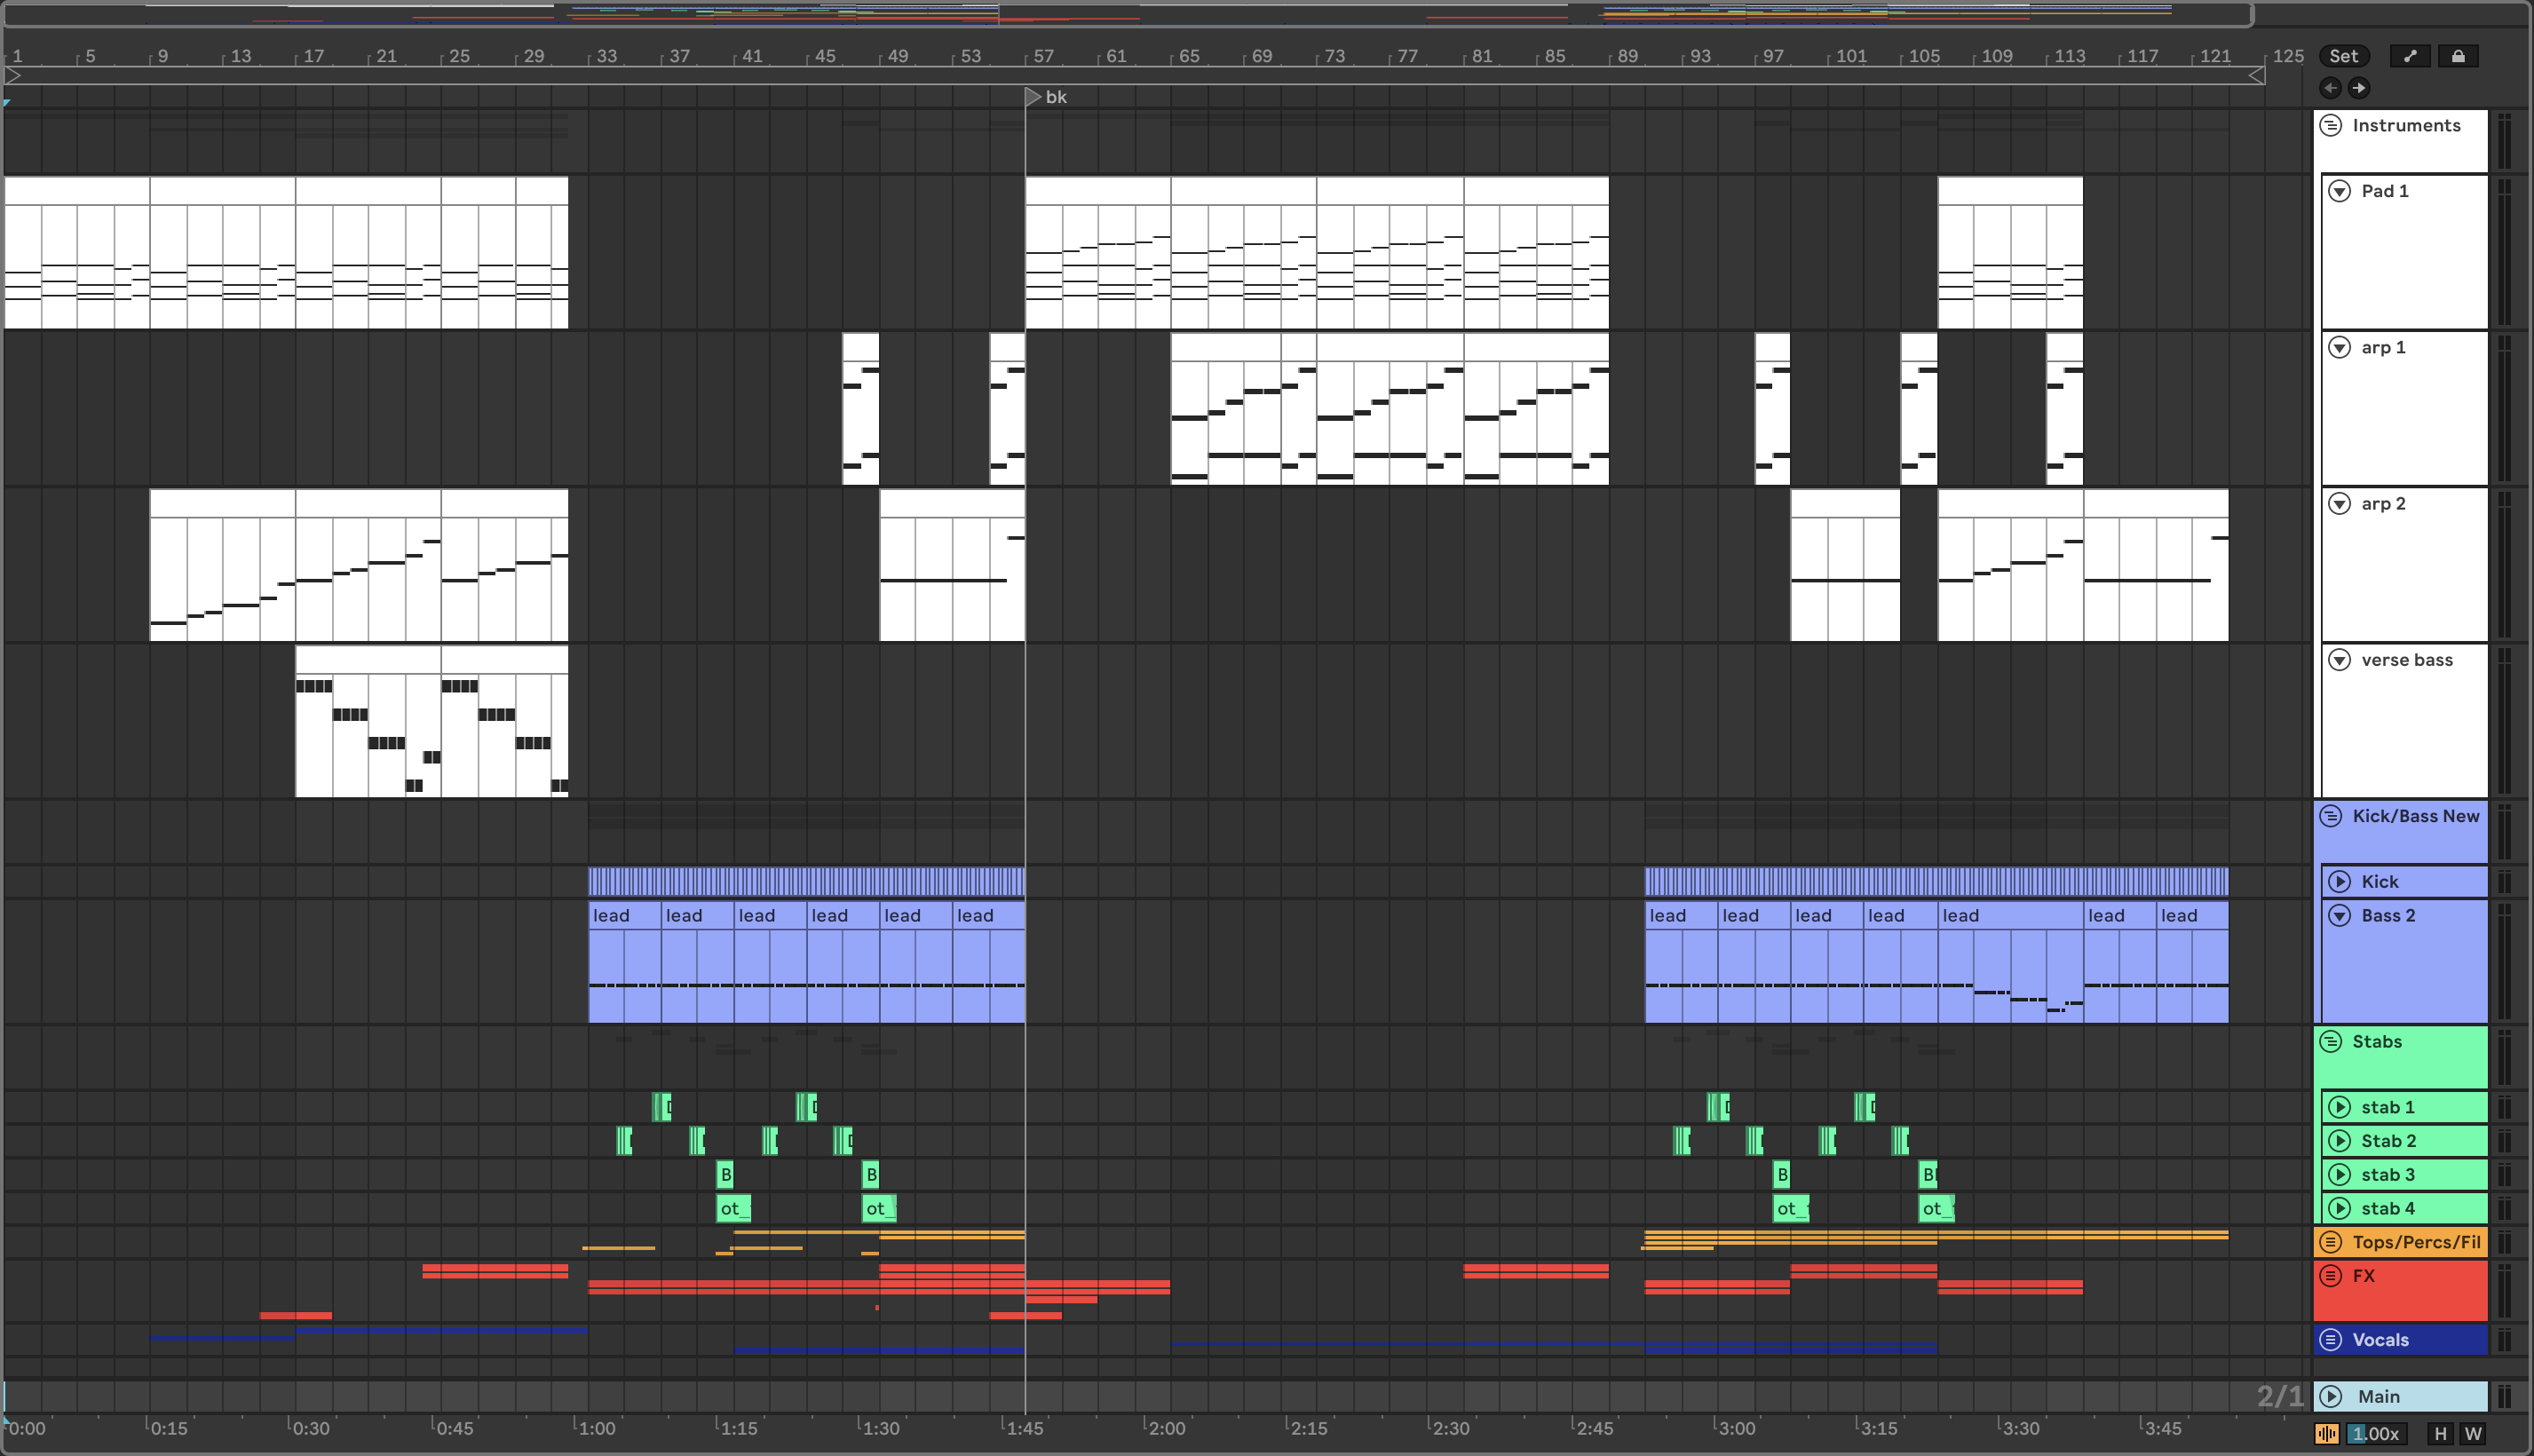Click the FX group fold icon
Viewport: 2534px width, 1456px height.
(x=2331, y=1275)
